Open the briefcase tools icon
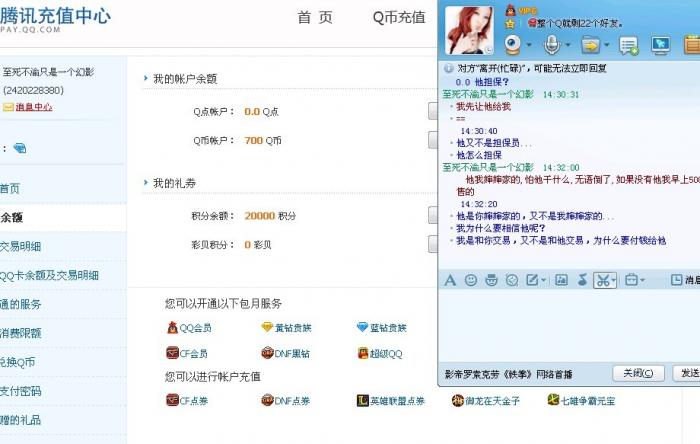 [631, 280]
